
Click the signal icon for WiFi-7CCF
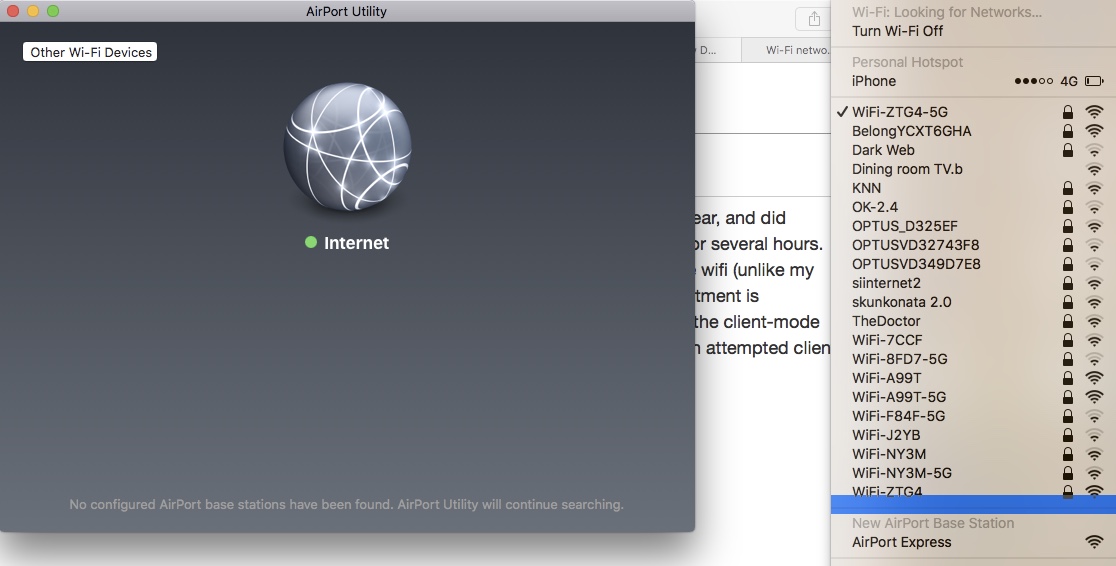1094,340
